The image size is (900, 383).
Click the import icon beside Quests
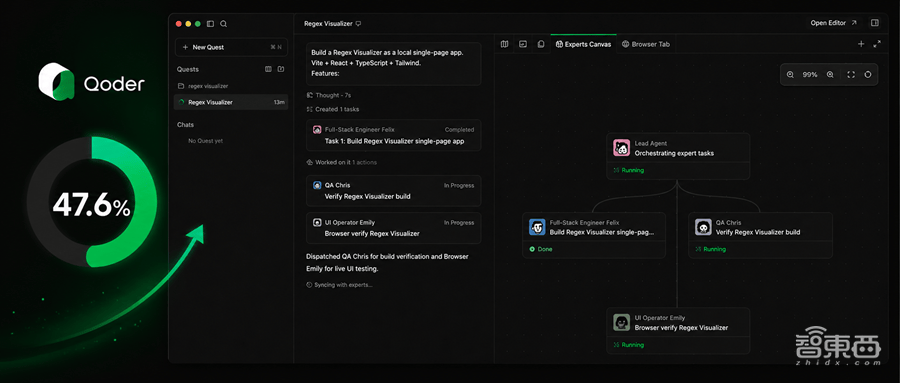(x=281, y=69)
